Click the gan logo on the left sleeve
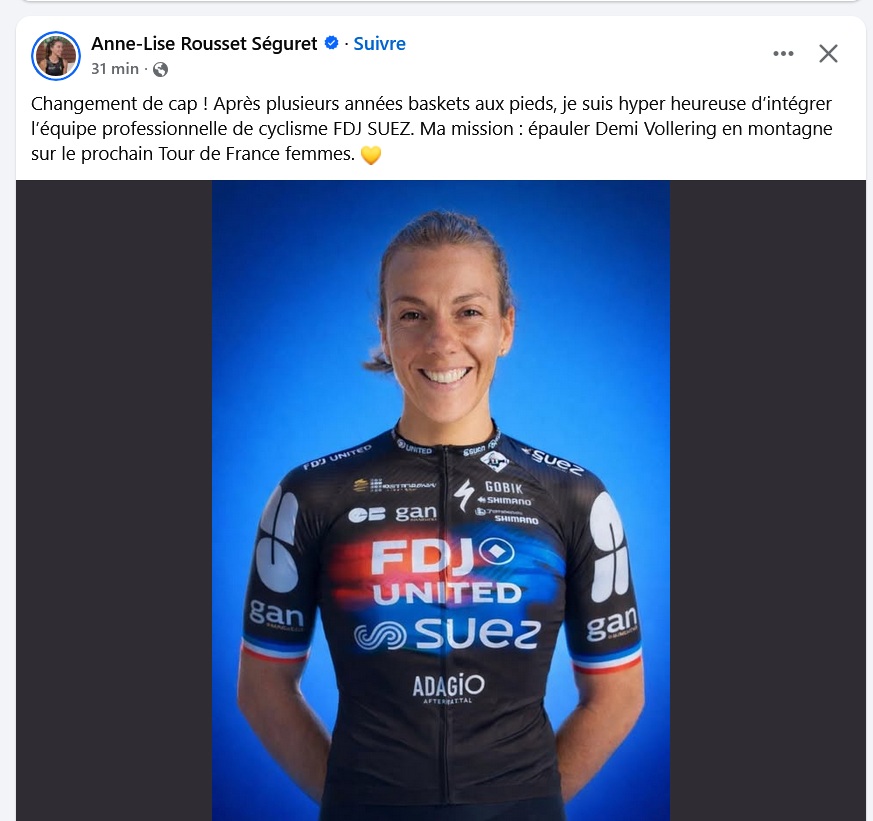 pyautogui.click(x=276, y=614)
